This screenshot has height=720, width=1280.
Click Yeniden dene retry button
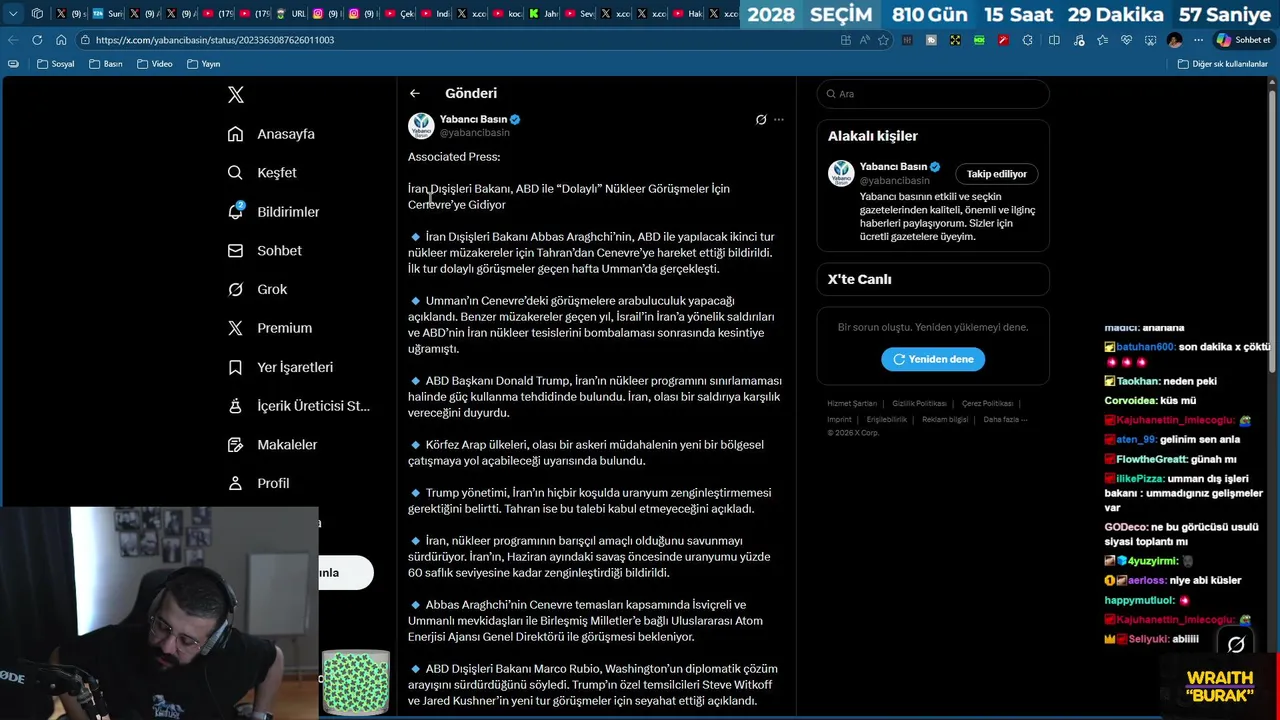933,359
